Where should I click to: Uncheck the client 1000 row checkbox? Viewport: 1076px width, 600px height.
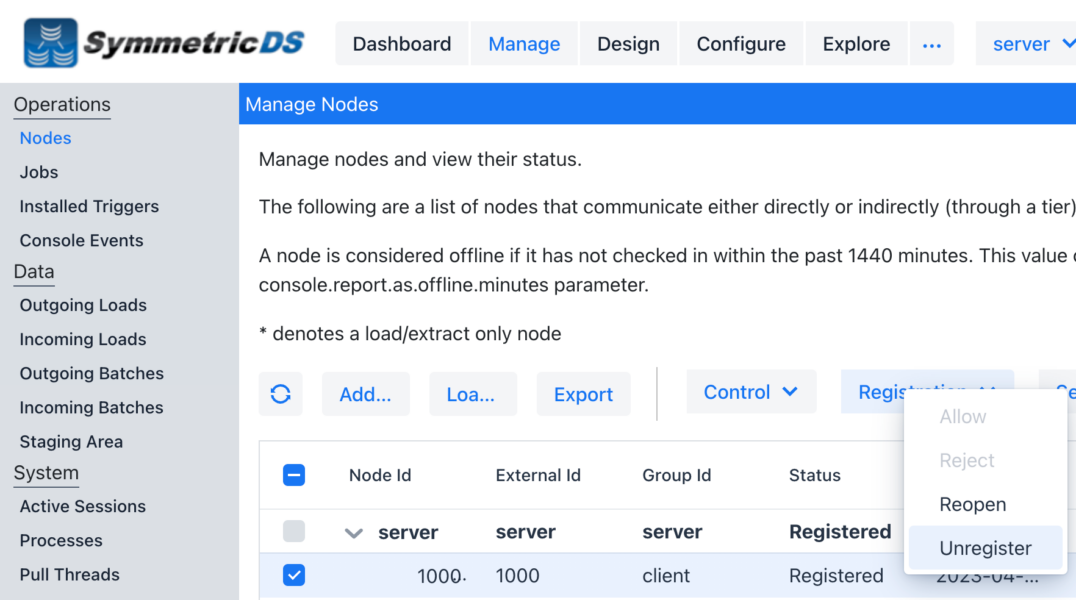(294, 576)
